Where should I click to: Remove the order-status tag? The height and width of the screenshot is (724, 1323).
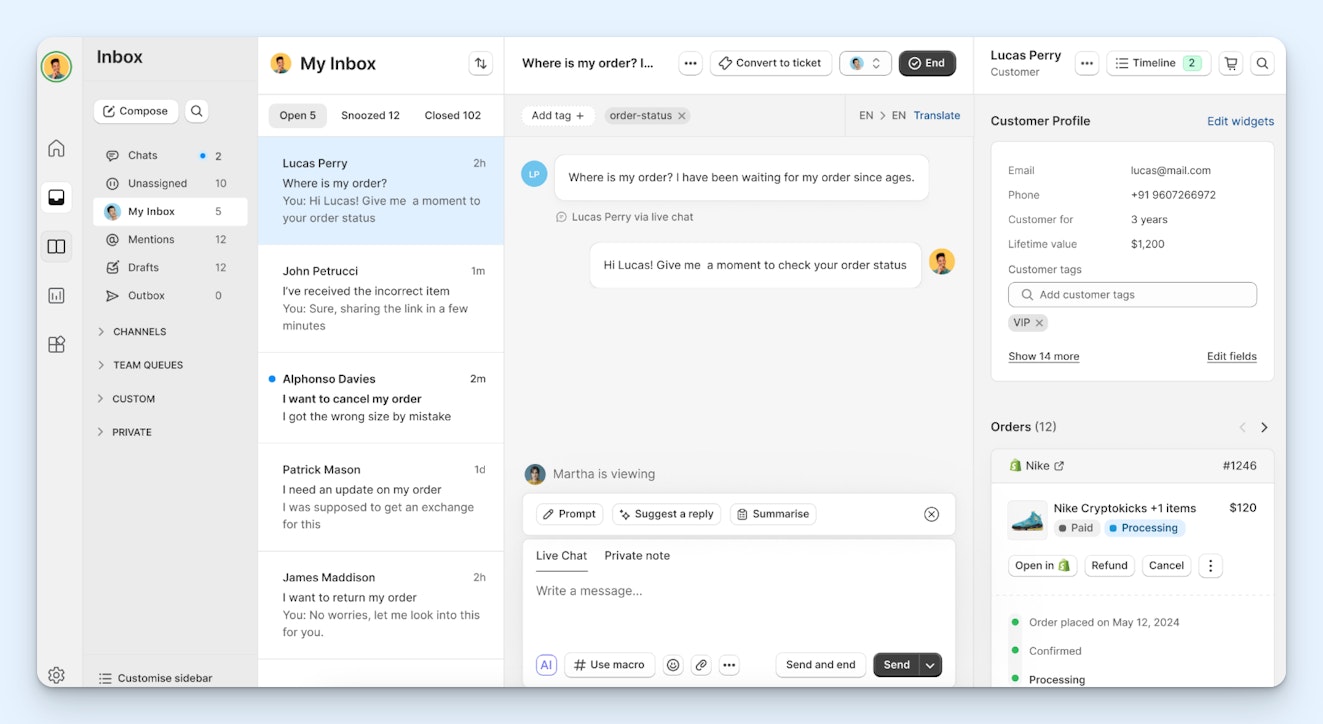[x=682, y=116]
